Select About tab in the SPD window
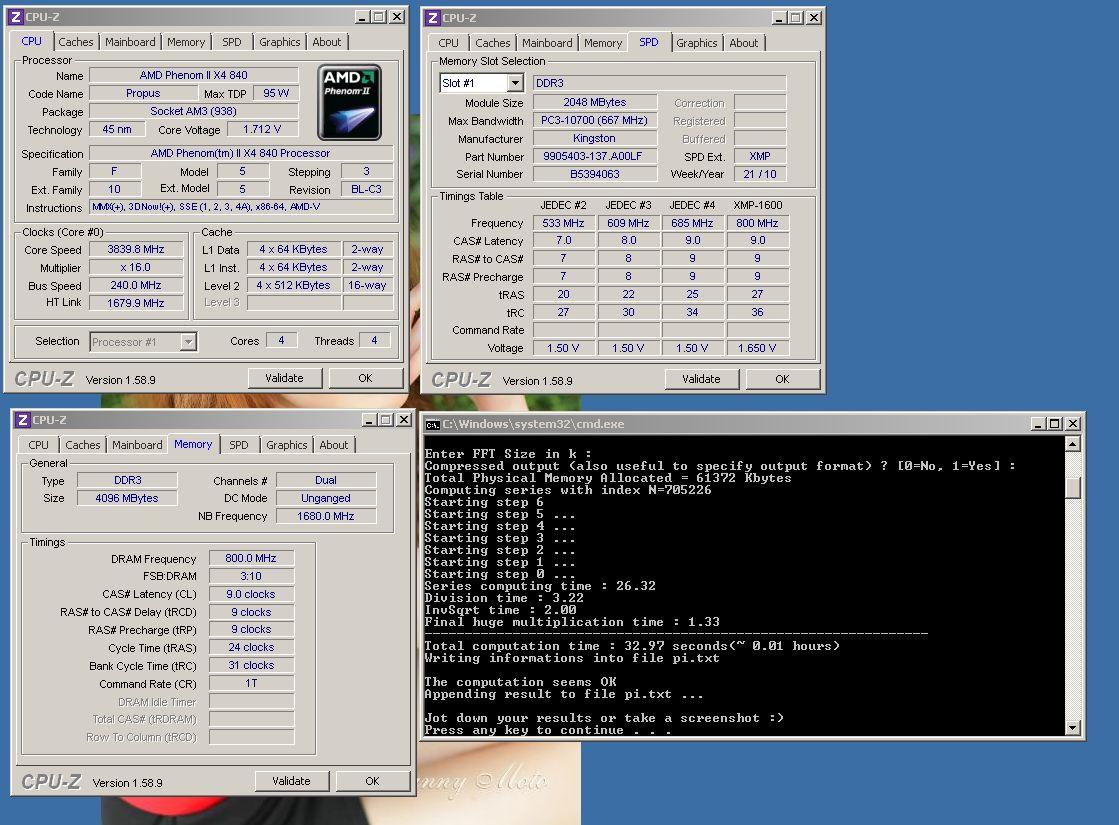 (744, 43)
